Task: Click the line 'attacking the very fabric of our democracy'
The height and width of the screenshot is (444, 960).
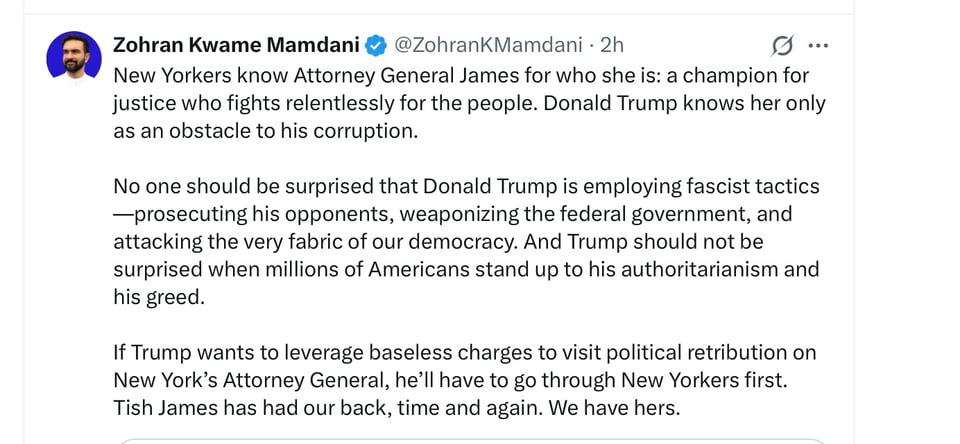Action: pyautogui.click(x=450, y=242)
